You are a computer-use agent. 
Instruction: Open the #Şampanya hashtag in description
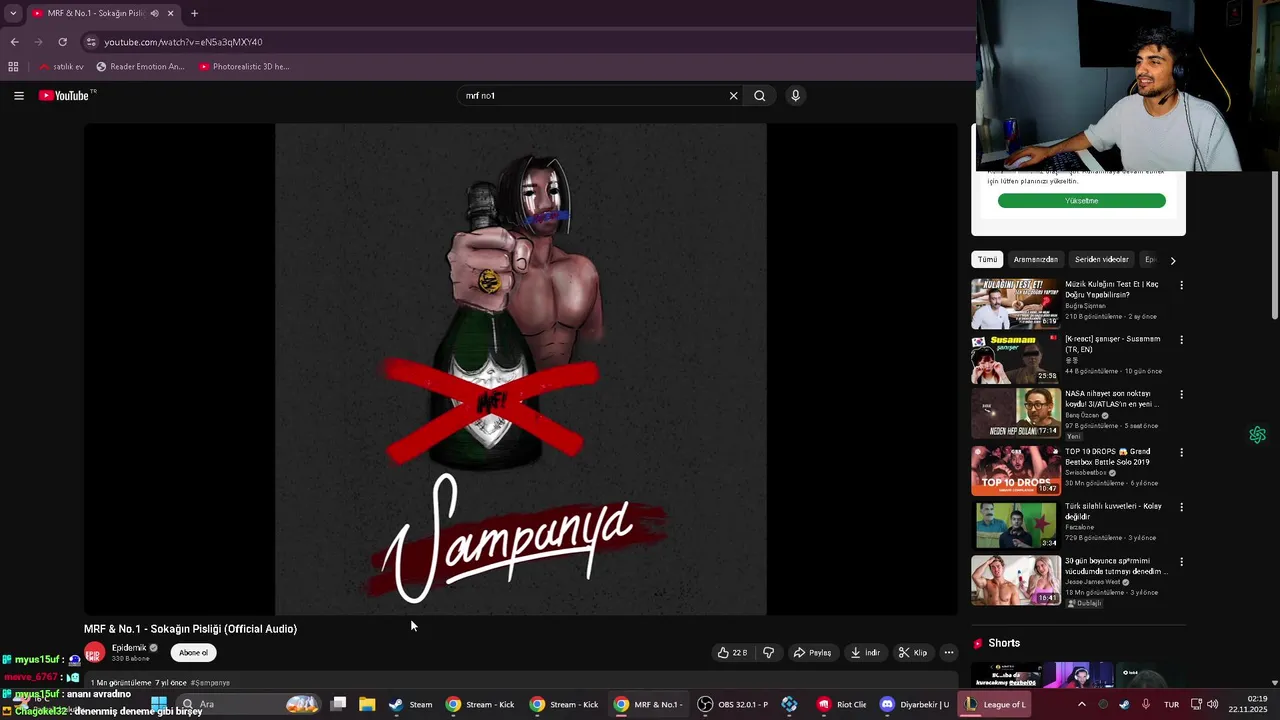pos(211,683)
